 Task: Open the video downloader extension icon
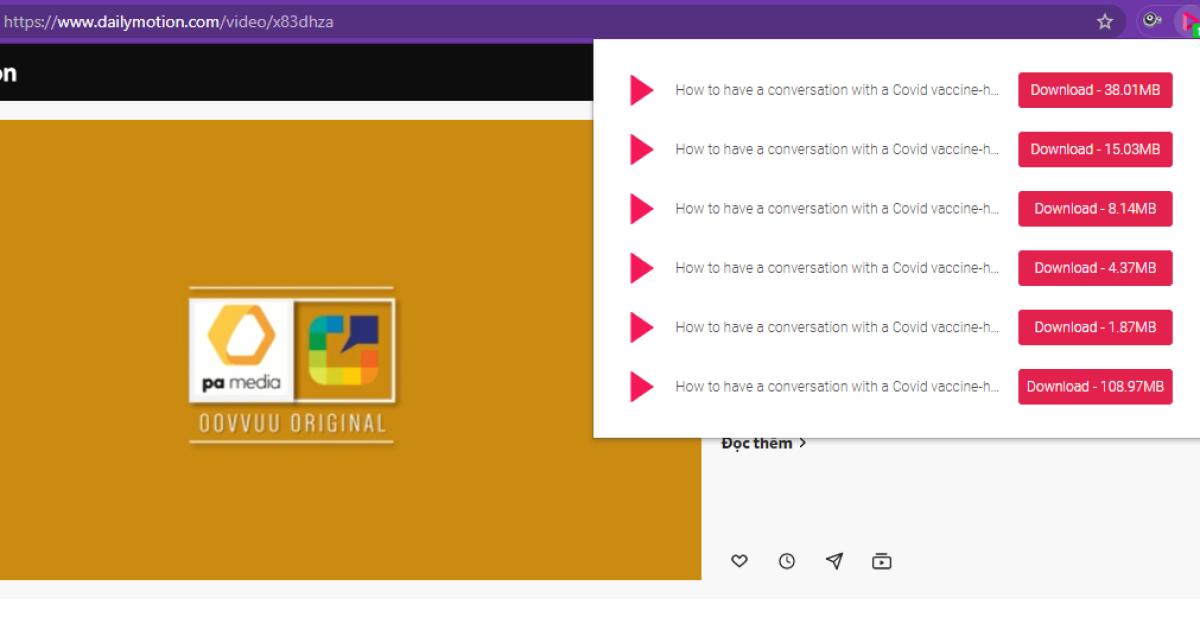click(x=1189, y=21)
